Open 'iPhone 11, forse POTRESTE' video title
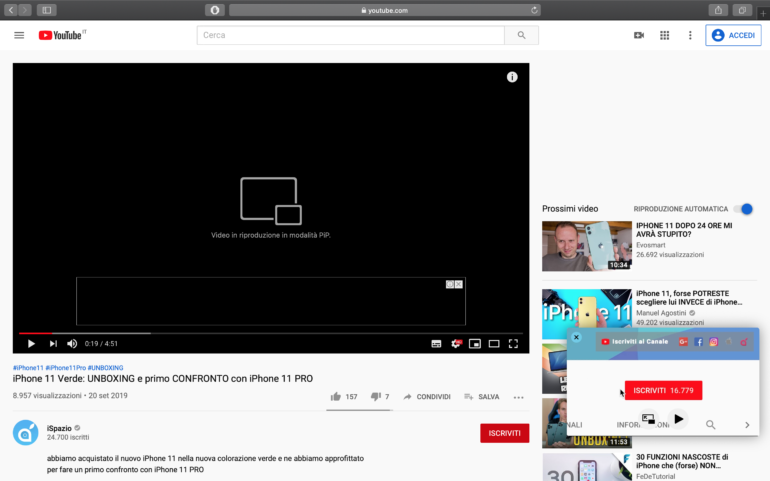 point(689,298)
